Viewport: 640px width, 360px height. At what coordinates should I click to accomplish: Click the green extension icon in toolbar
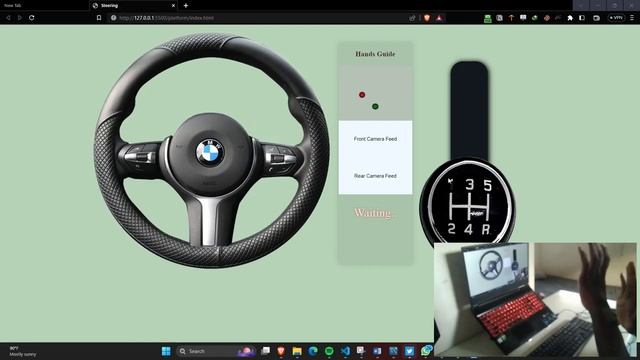pyautogui.click(x=487, y=18)
